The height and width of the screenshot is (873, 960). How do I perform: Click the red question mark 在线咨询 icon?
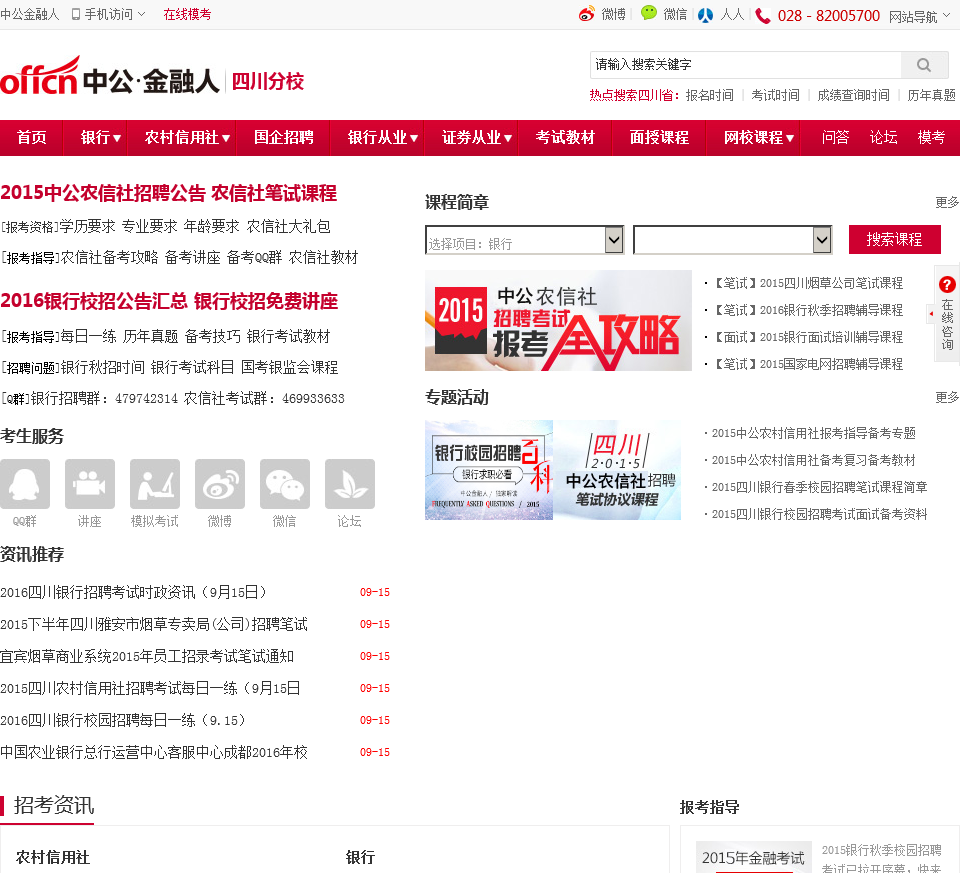(947, 284)
